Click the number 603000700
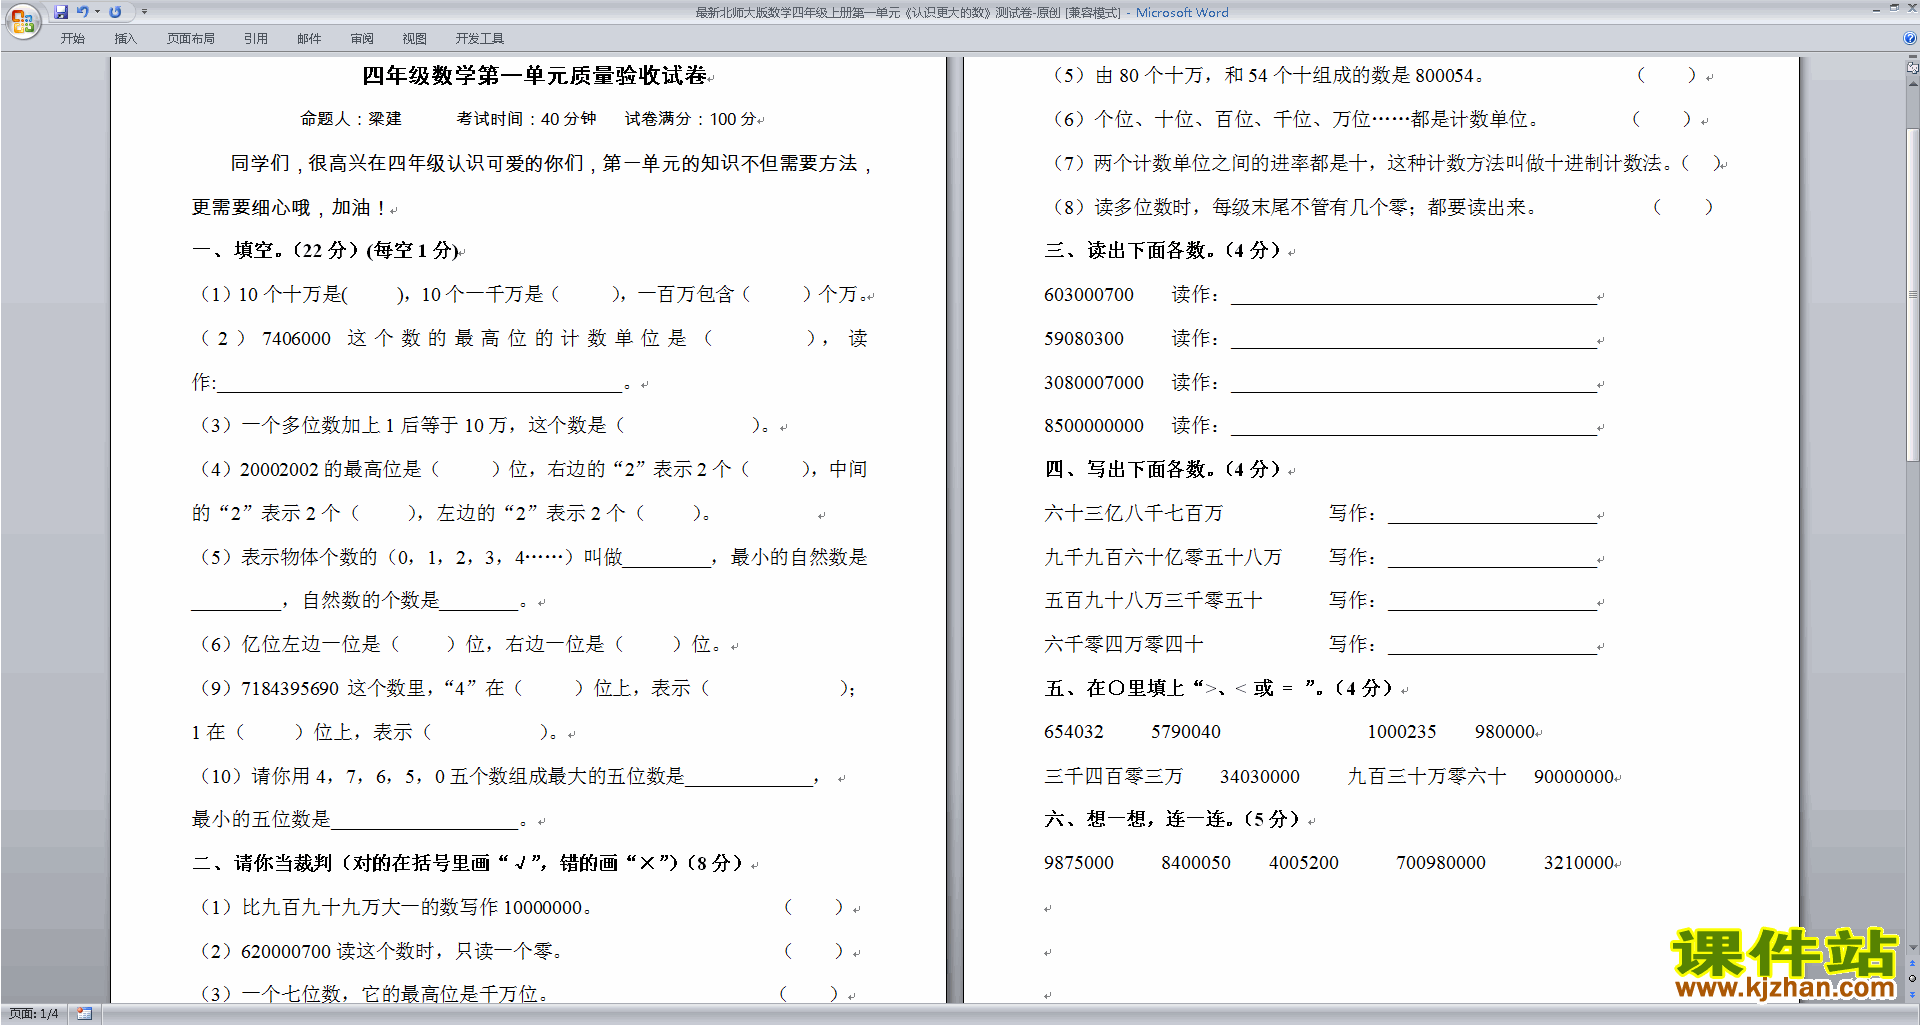 click(1089, 295)
